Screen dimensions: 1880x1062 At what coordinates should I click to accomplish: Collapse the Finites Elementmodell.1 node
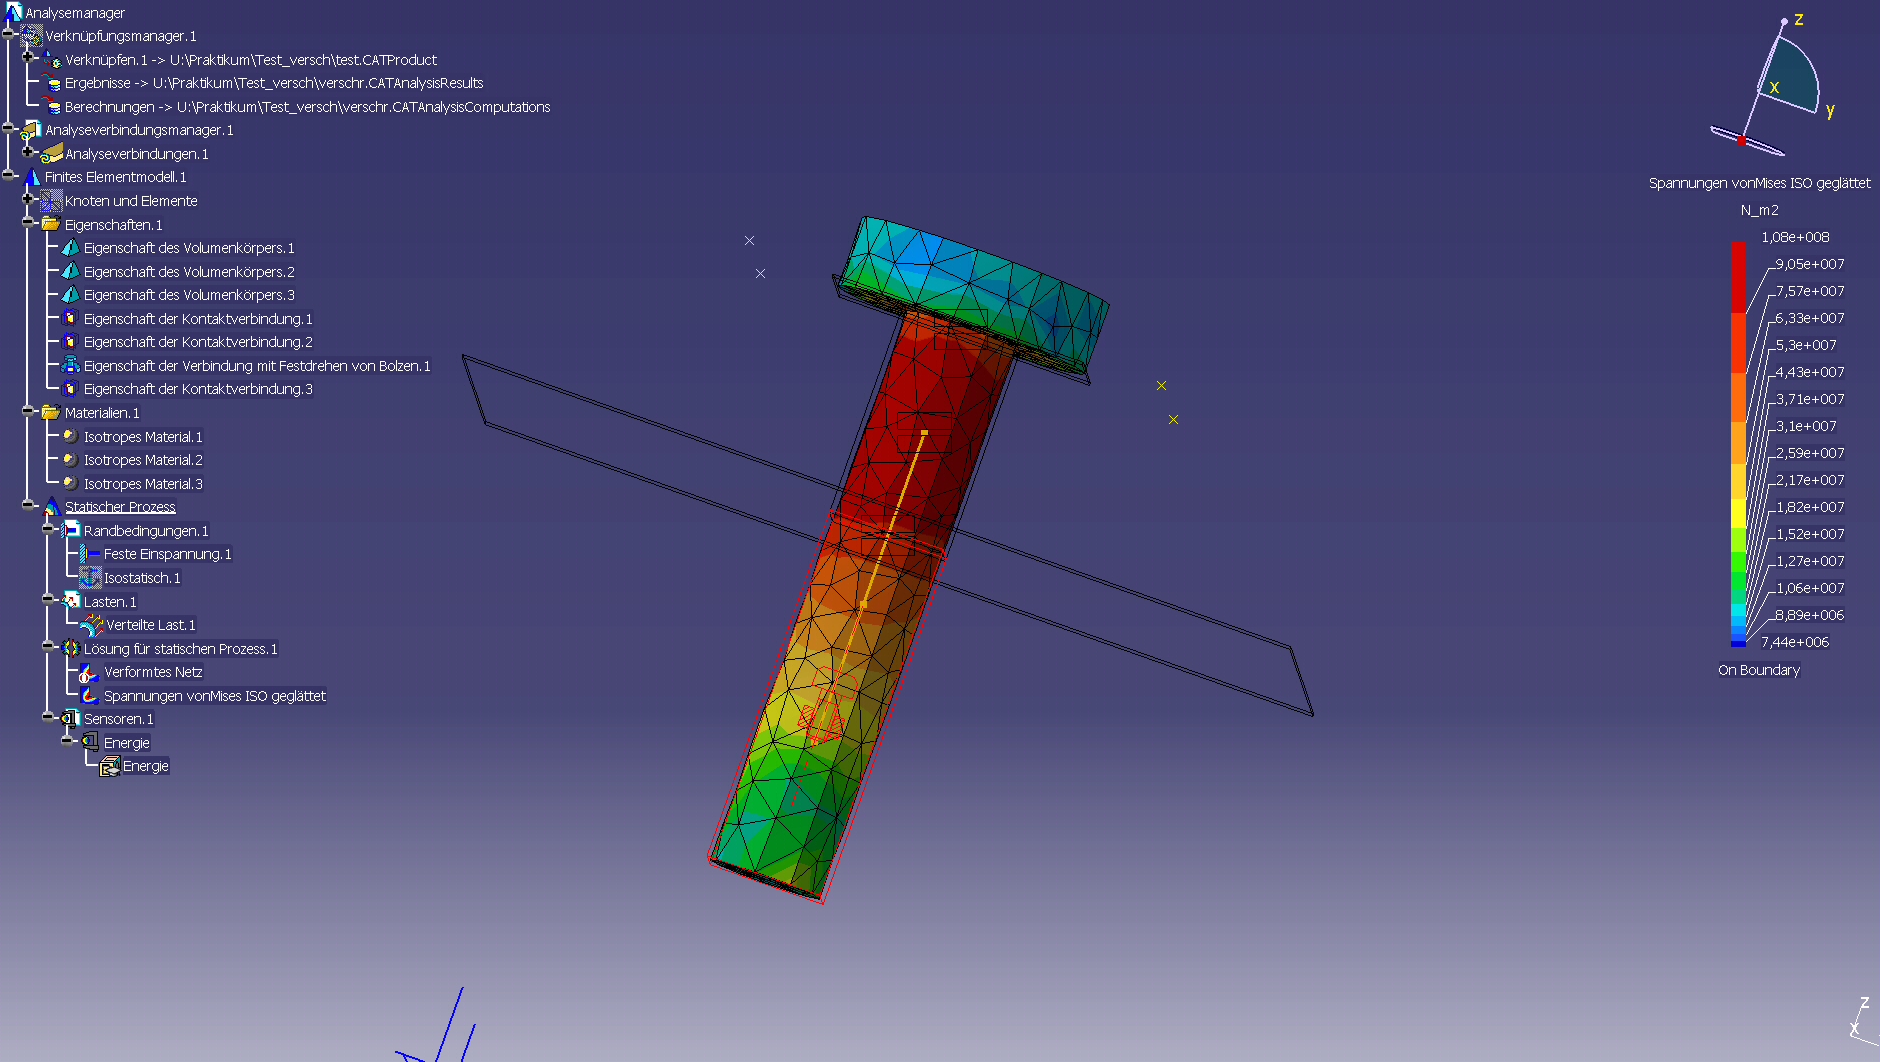[9, 175]
